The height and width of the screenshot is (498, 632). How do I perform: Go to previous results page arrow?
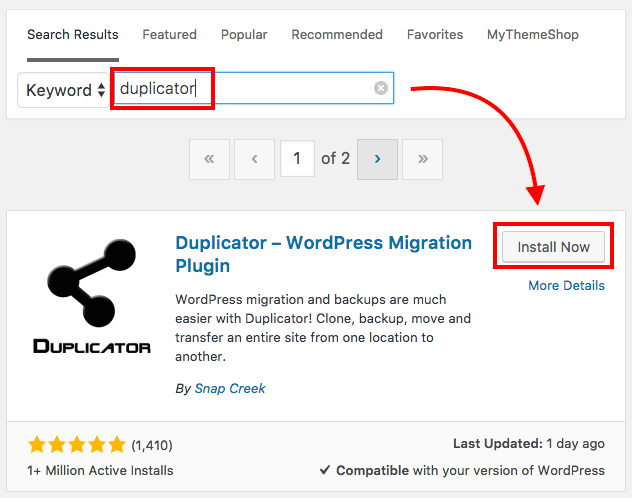click(254, 159)
